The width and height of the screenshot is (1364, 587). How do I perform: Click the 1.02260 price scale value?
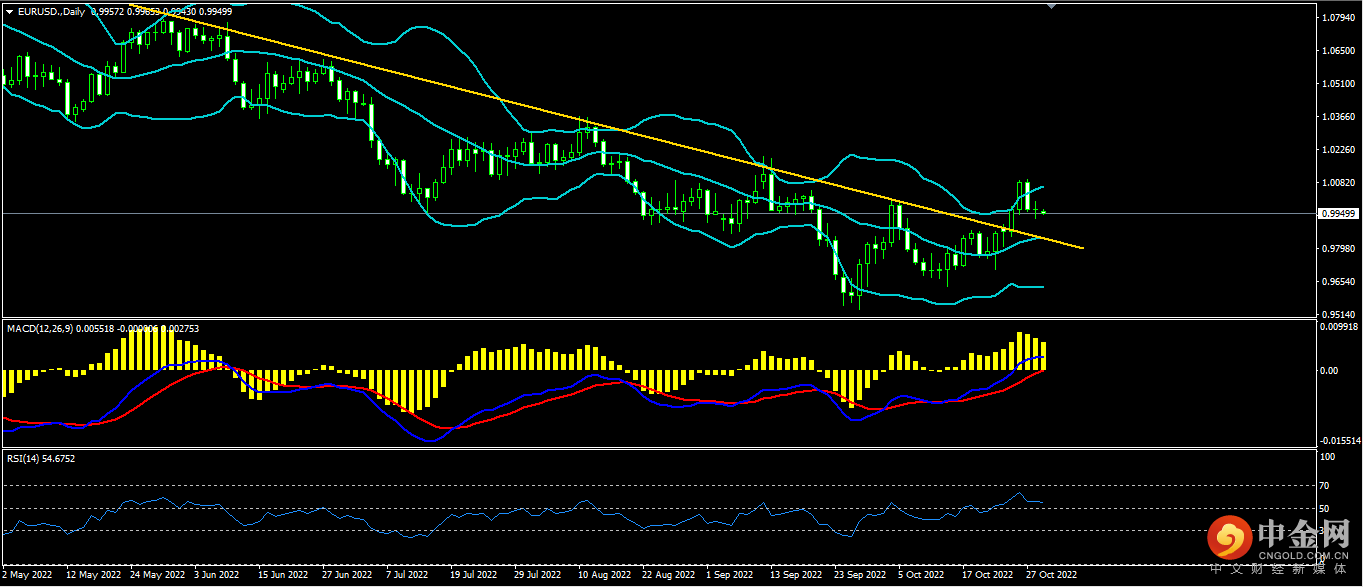(x=1337, y=150)
